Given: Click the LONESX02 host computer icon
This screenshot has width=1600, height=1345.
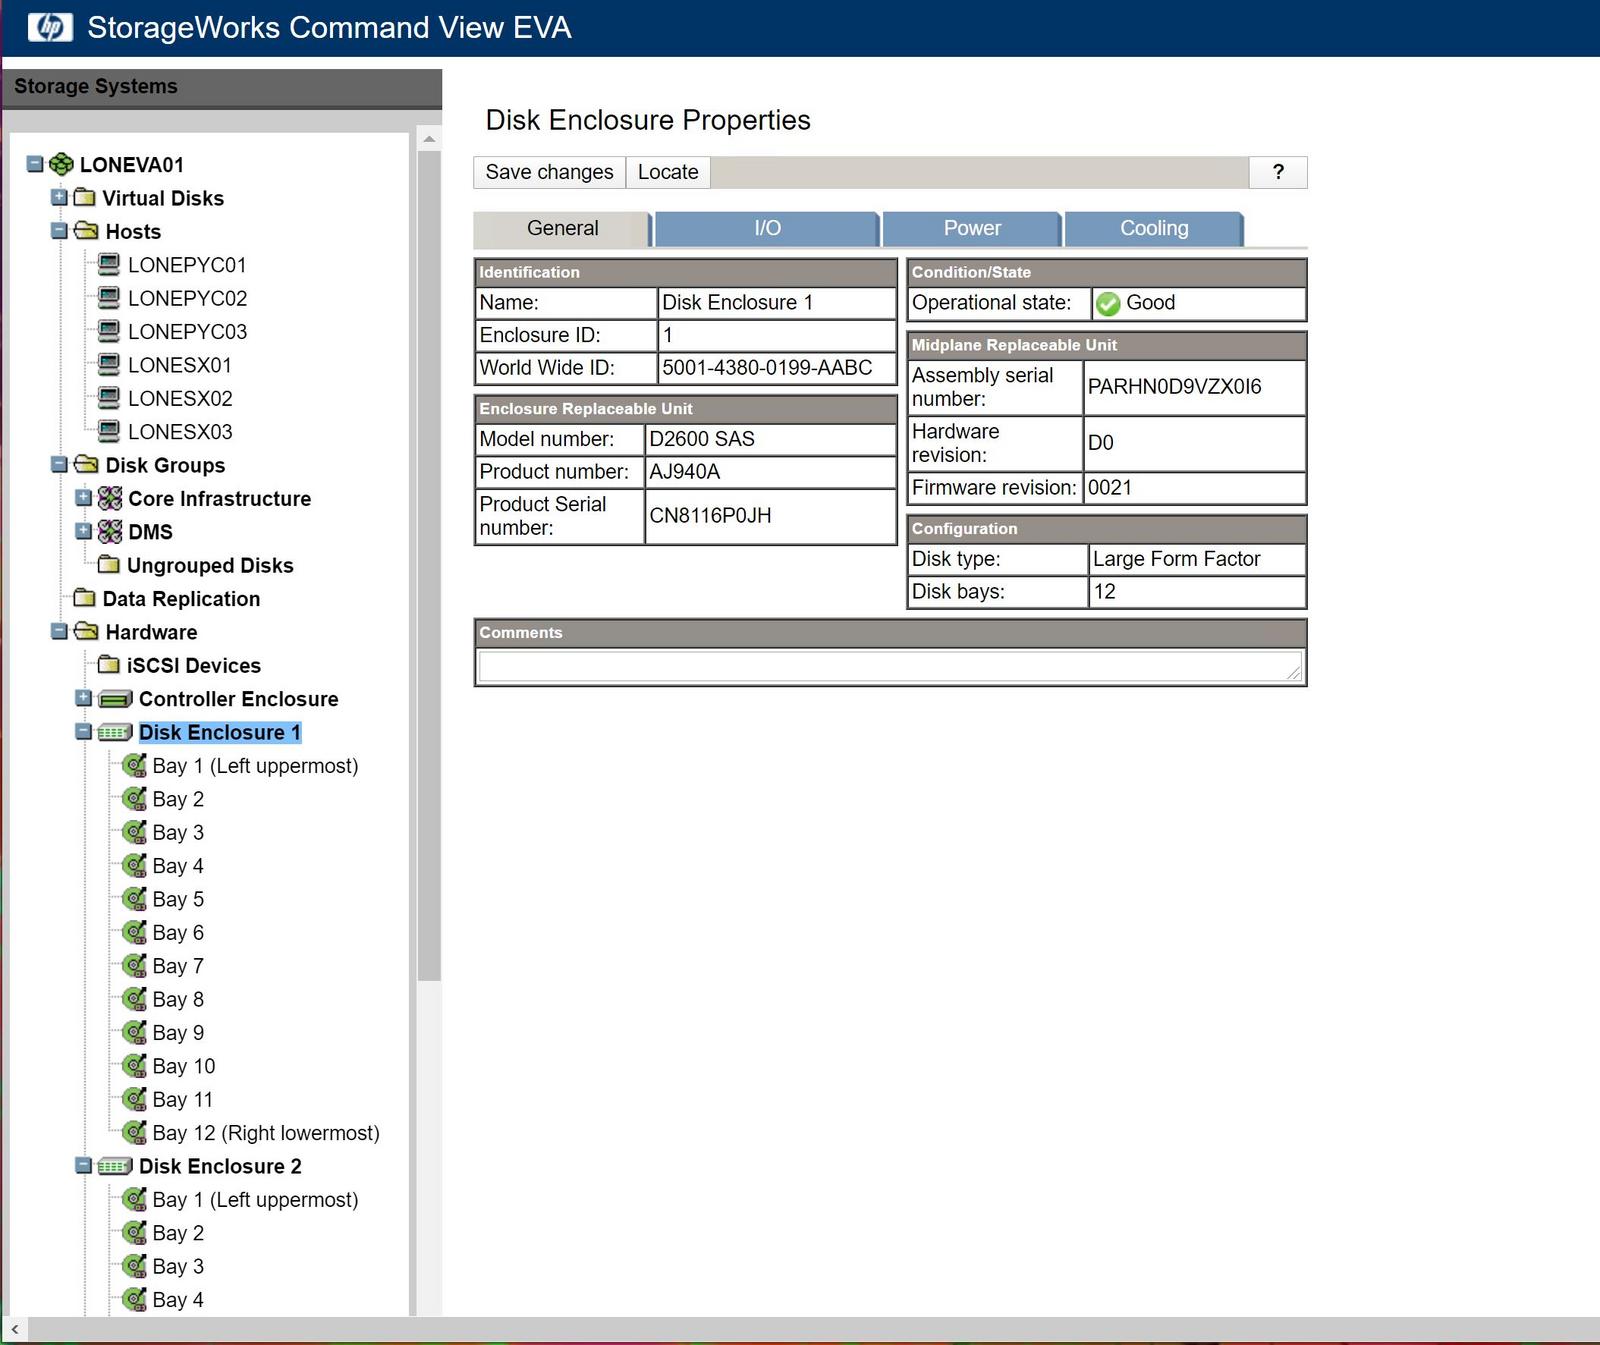Looking at the screenshot, I should click(109, 397).
